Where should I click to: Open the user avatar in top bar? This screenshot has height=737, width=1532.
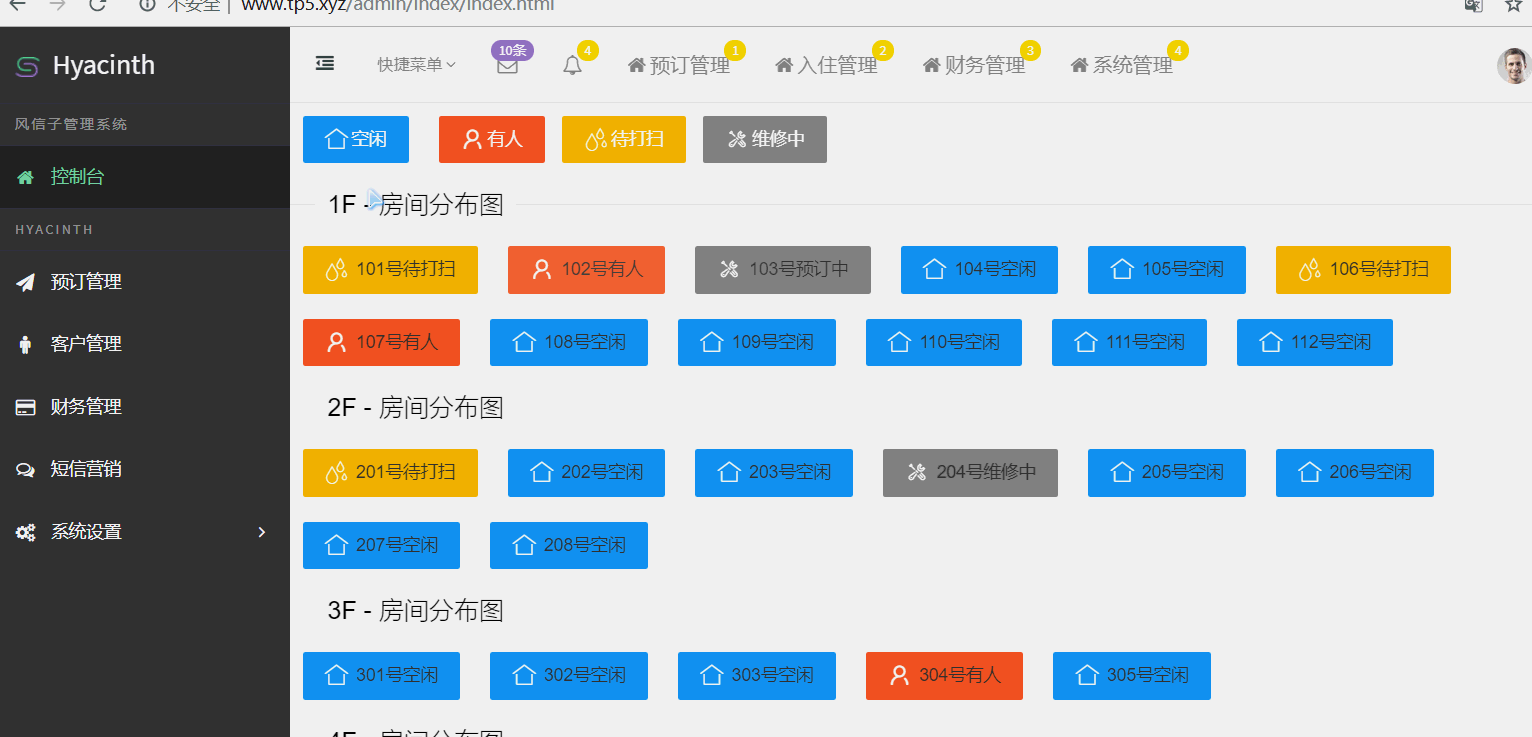coord(1513,66)
